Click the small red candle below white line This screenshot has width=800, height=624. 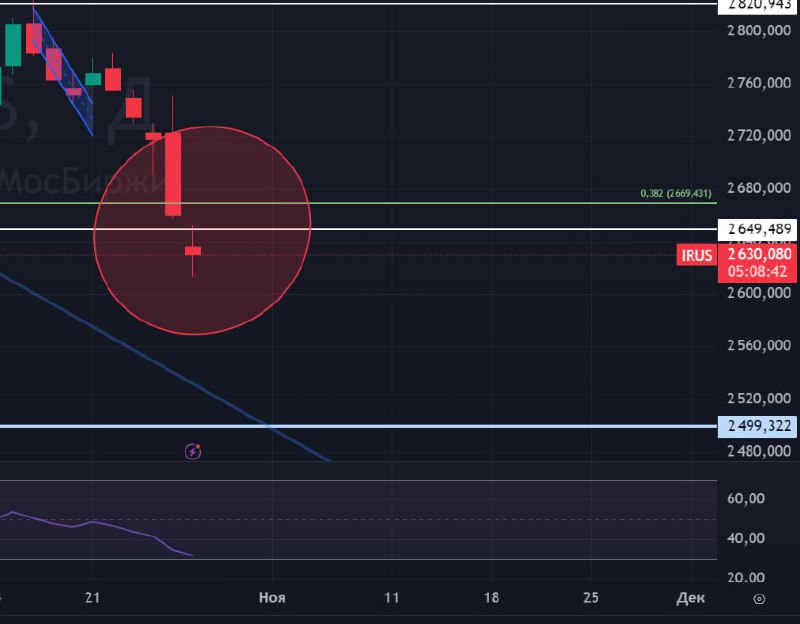point(193,251)
